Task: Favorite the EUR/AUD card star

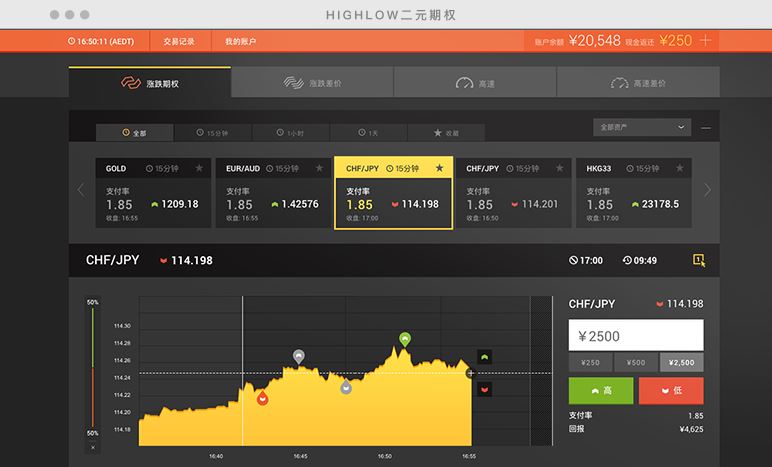Action: click(x=319, y=168)
